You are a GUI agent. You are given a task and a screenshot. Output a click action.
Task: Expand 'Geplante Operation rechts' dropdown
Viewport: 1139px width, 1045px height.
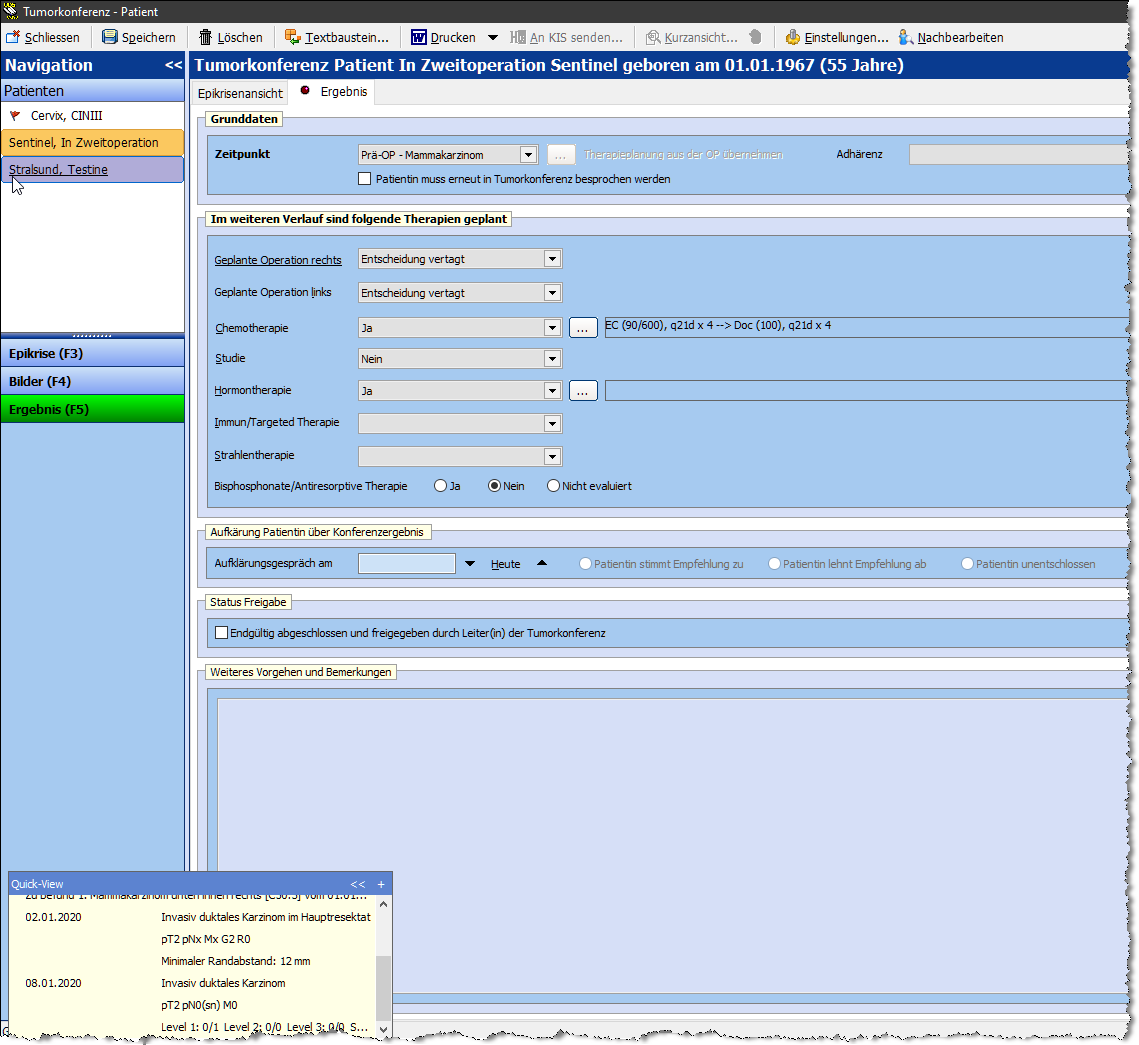[x=553, y=259]
